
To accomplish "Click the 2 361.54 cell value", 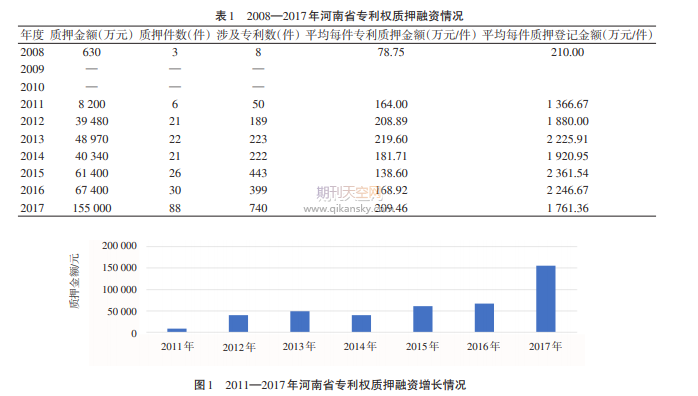I will [568, 174].
